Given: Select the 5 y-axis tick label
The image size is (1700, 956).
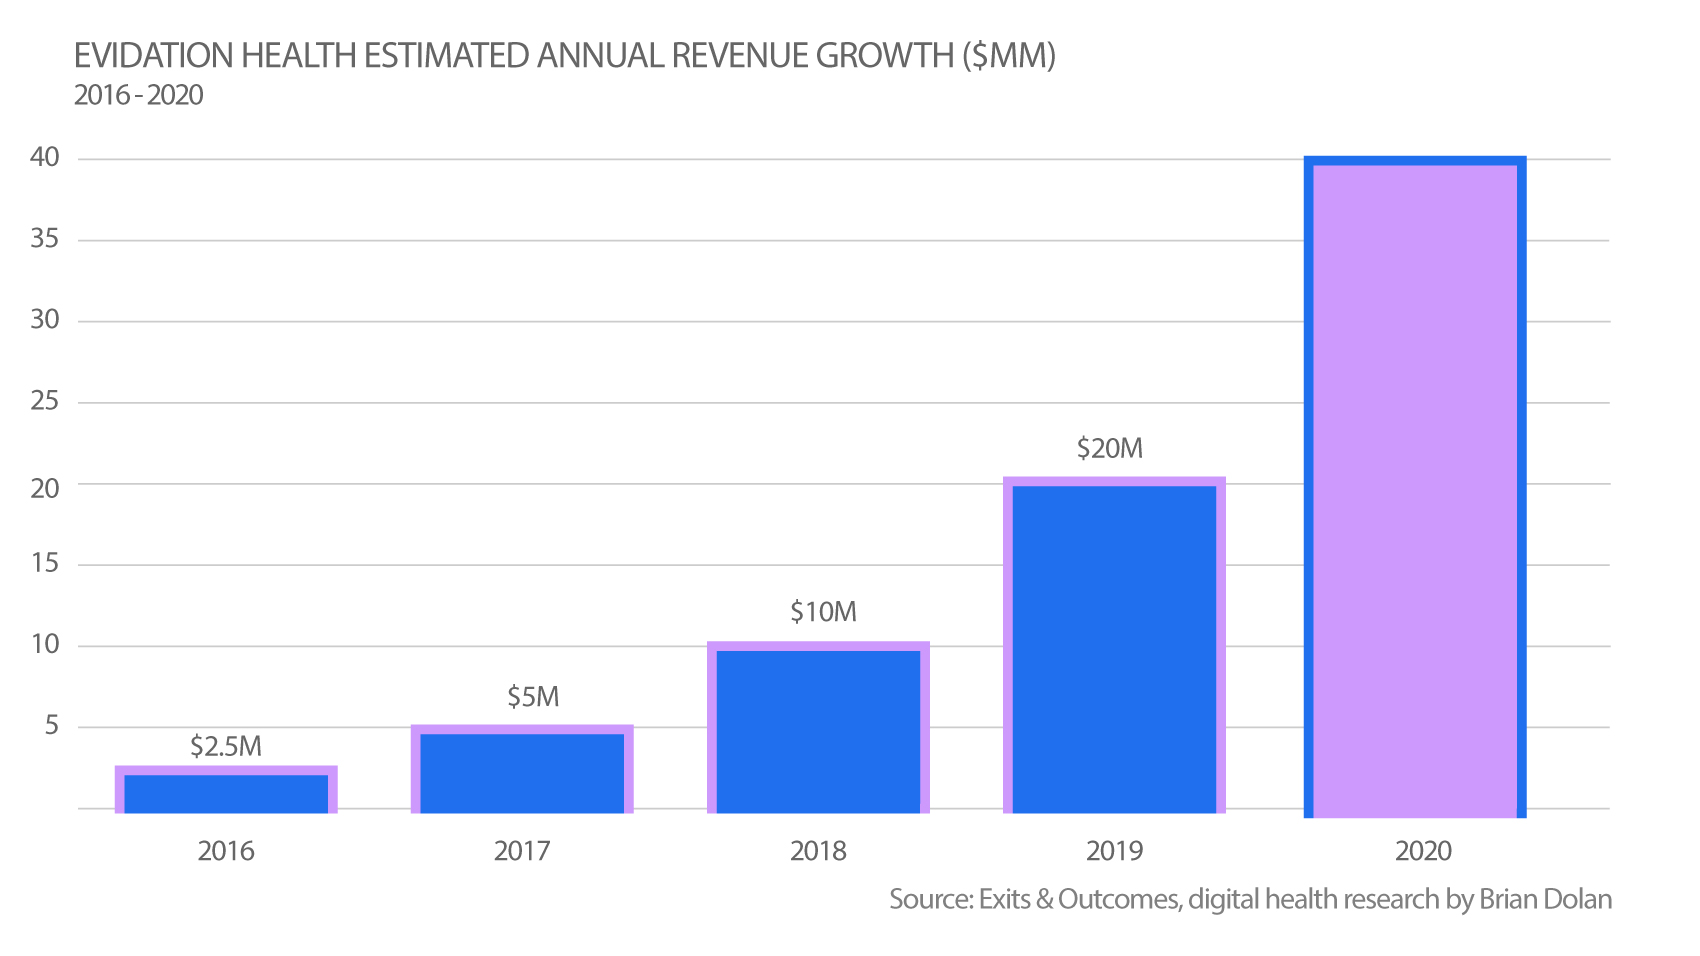Looking at the screenshot, I should tap(52, 726).
